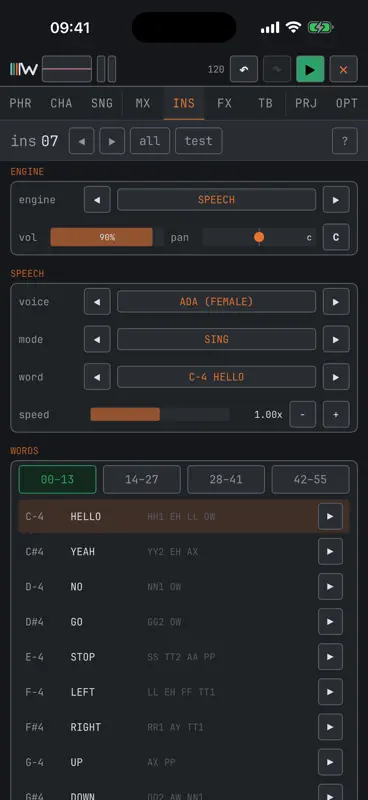This screenshot has width=368, height=800.
Task: Click the 120 tempo value
Action: pyautogui.click(x=216, y=69)
